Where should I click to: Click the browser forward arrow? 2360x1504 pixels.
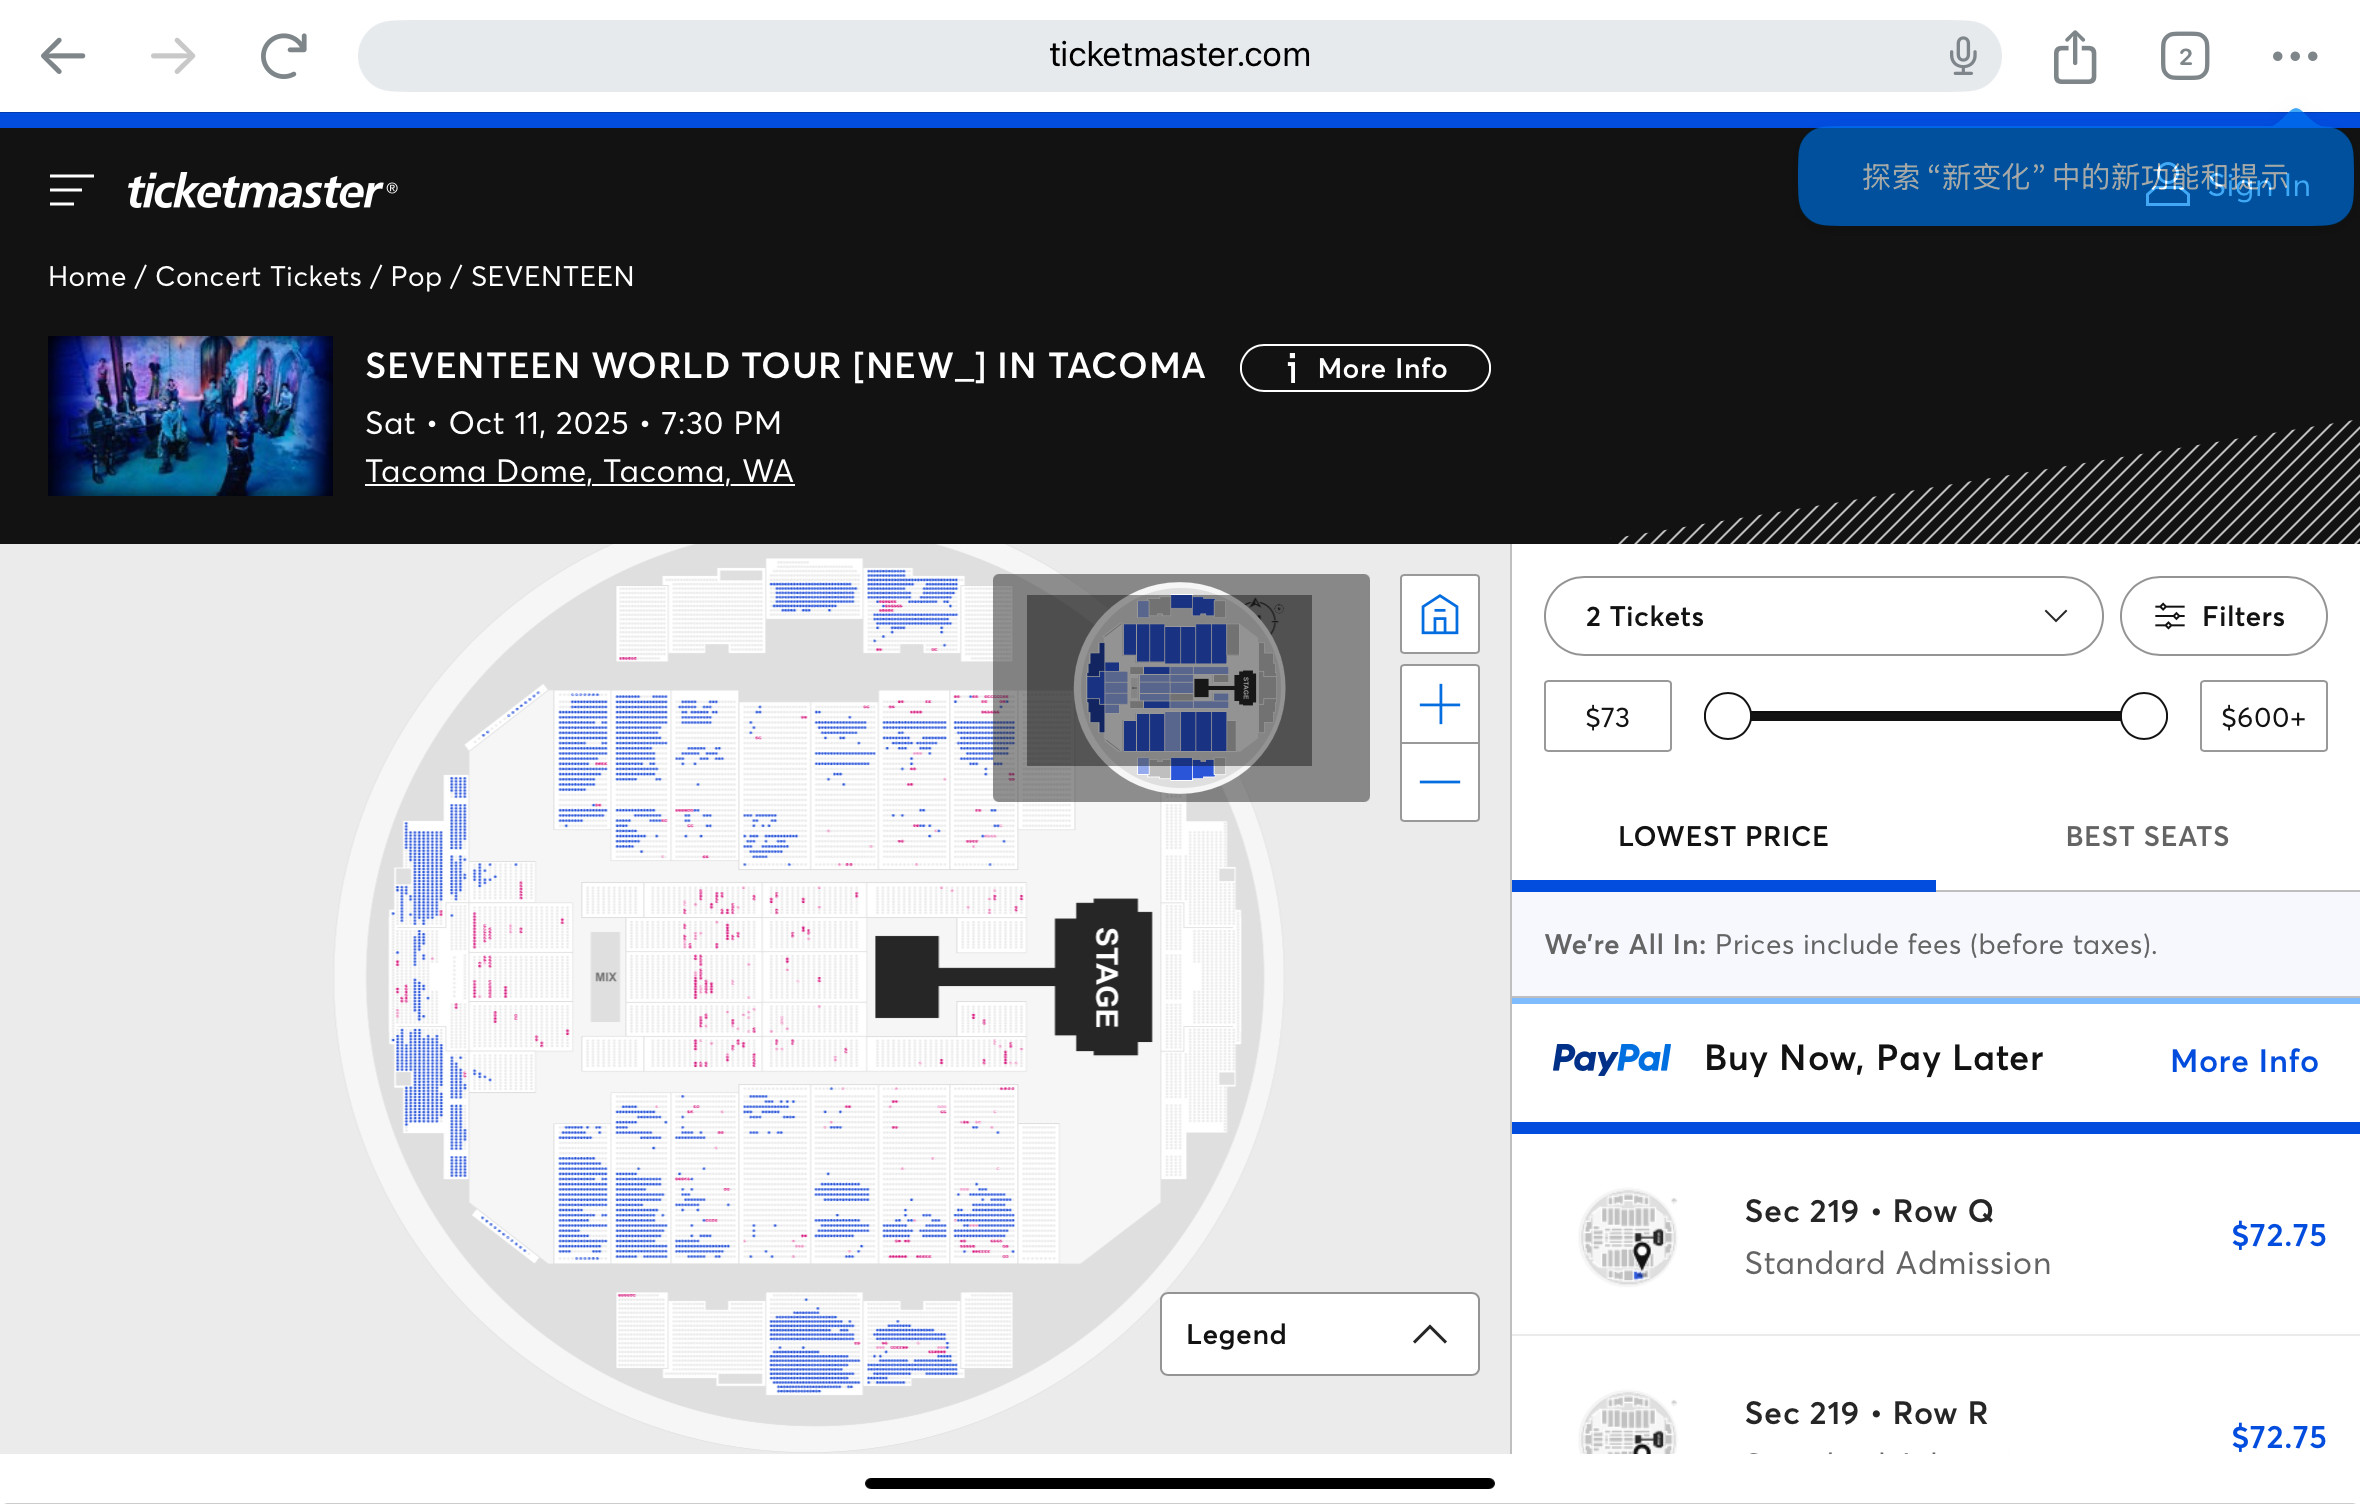pos(173,56)
